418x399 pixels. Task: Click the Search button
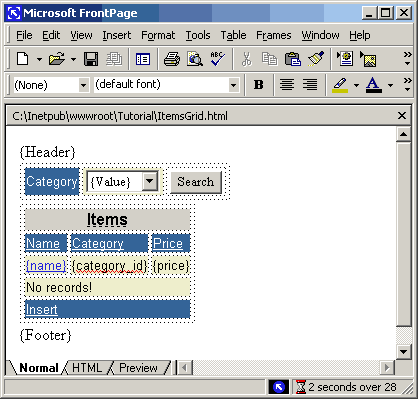196,182
